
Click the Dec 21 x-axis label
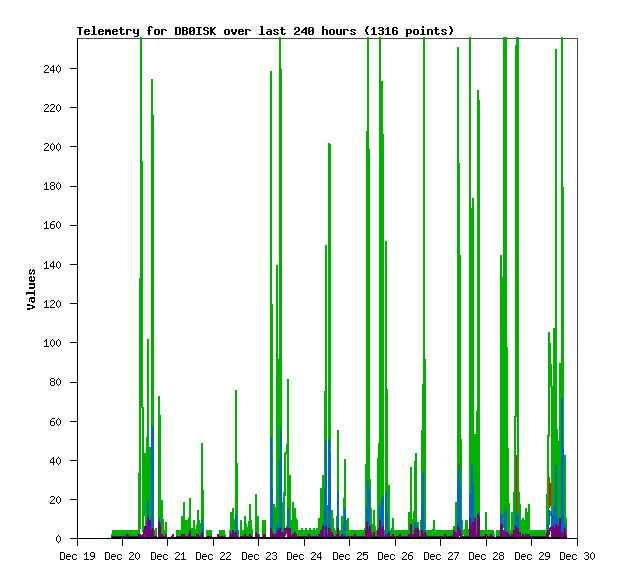click(x=168, y=556)
